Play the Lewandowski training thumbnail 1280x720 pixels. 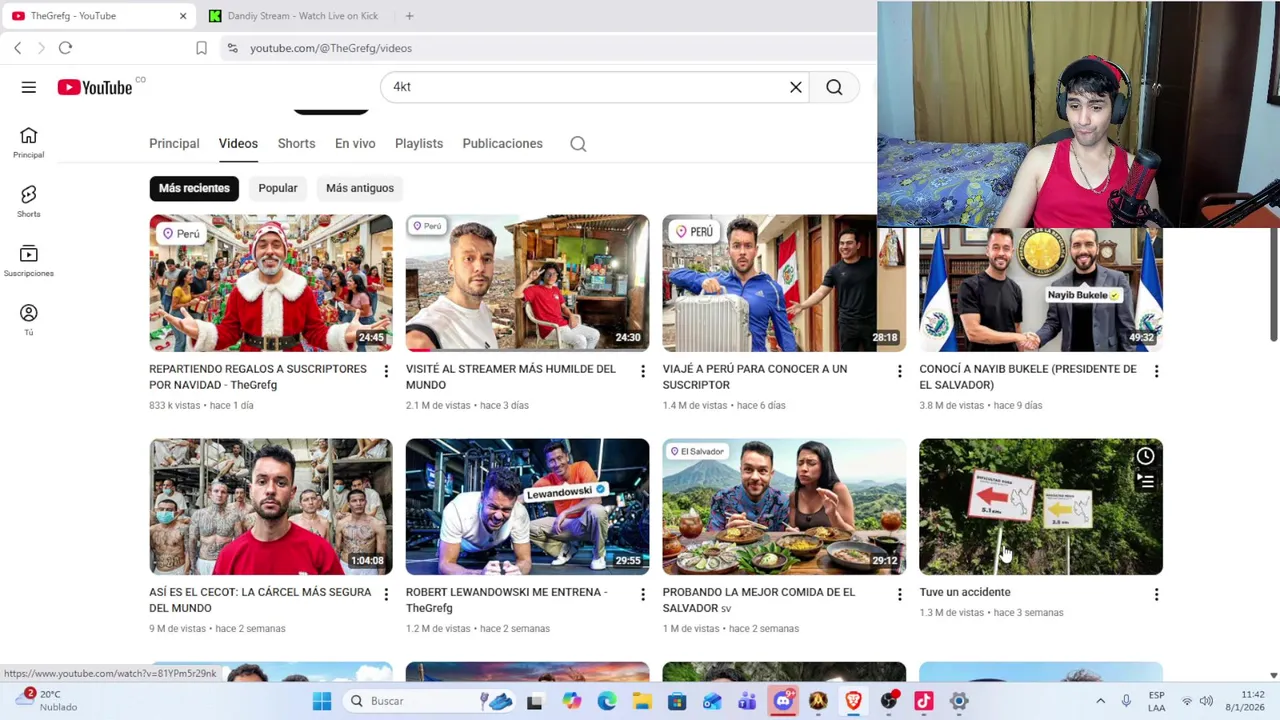click(527, 507)
